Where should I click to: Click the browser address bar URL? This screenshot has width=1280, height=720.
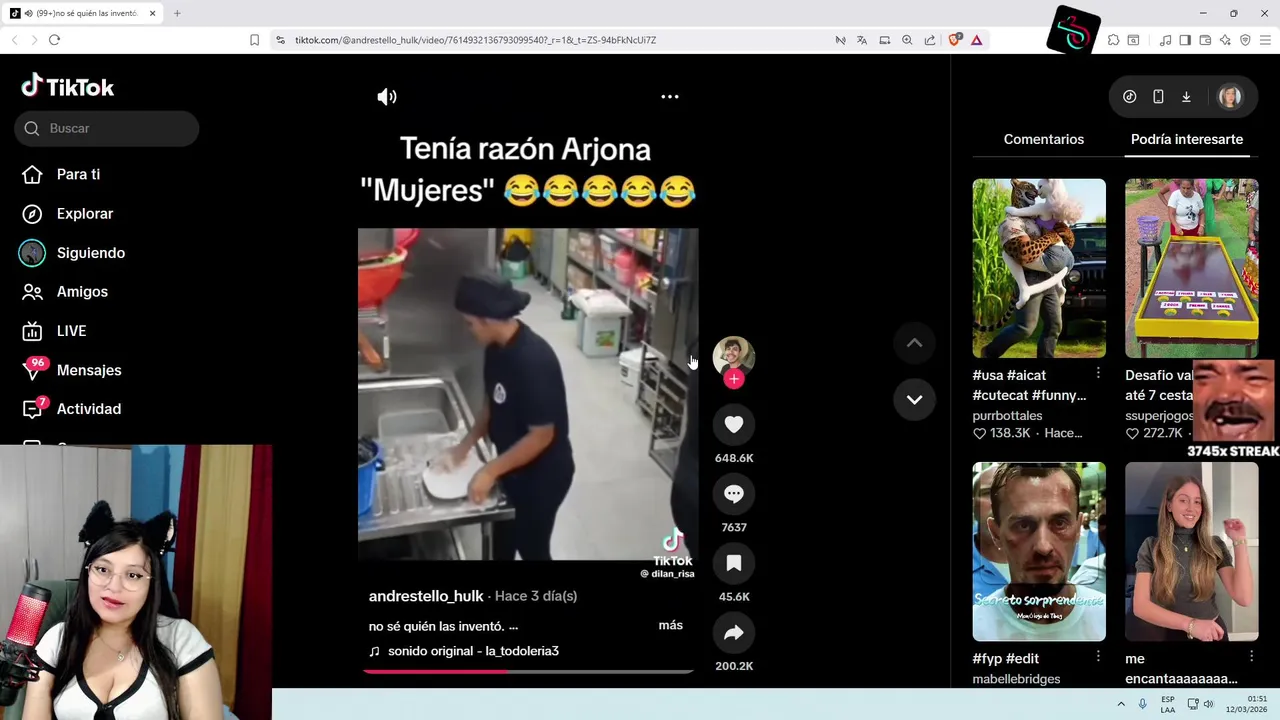pyautogui.click(x=475, y=40)
